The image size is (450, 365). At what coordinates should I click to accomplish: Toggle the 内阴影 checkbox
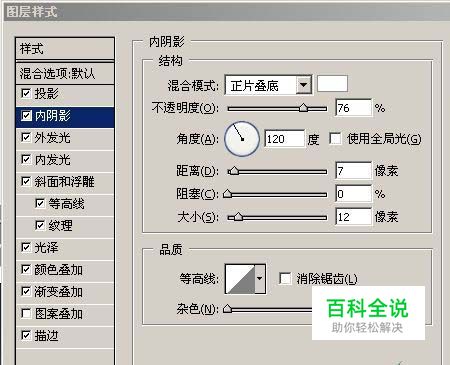pyautogui.click(x=26, y=115)
